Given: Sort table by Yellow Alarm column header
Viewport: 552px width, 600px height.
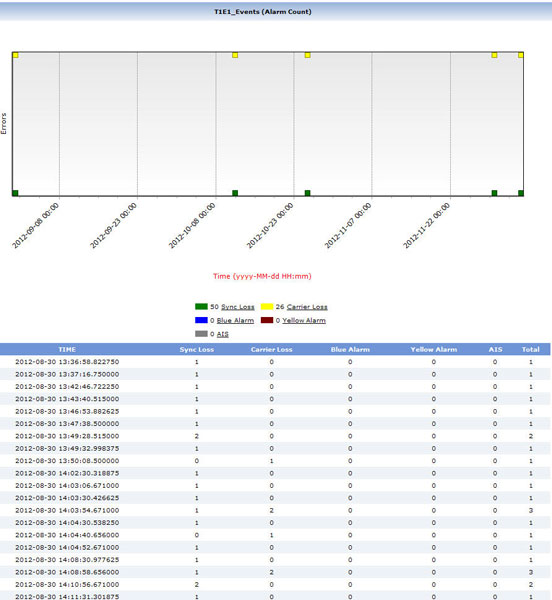Looking at the screenshot, I should 434,349.
